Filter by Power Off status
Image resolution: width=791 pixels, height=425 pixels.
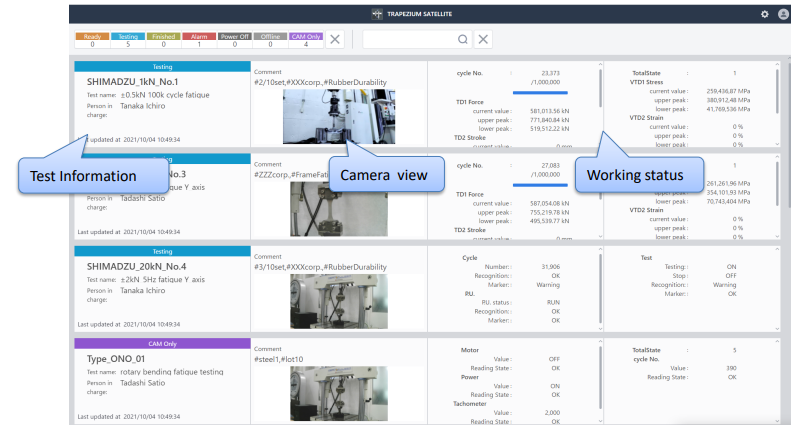(234, 40)
